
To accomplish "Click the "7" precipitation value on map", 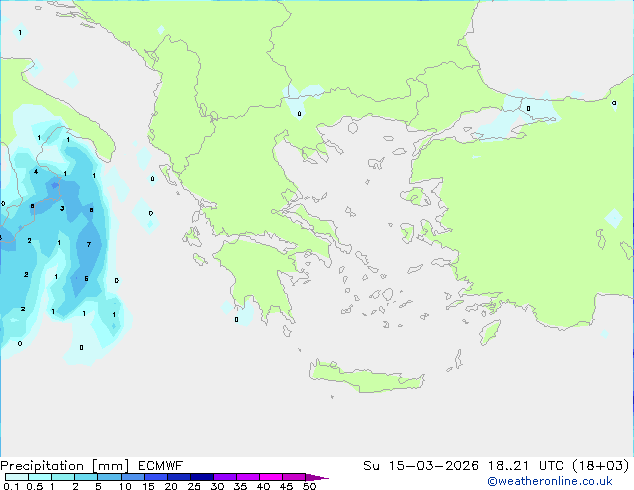I will [x=89, y=244].
